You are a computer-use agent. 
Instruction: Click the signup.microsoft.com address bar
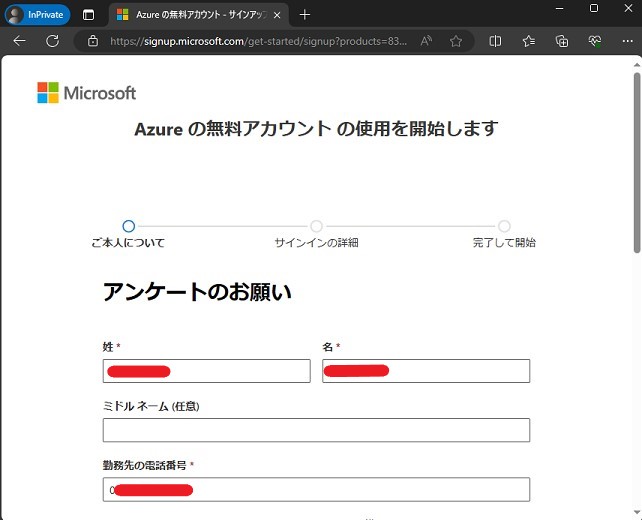point(258,41)
